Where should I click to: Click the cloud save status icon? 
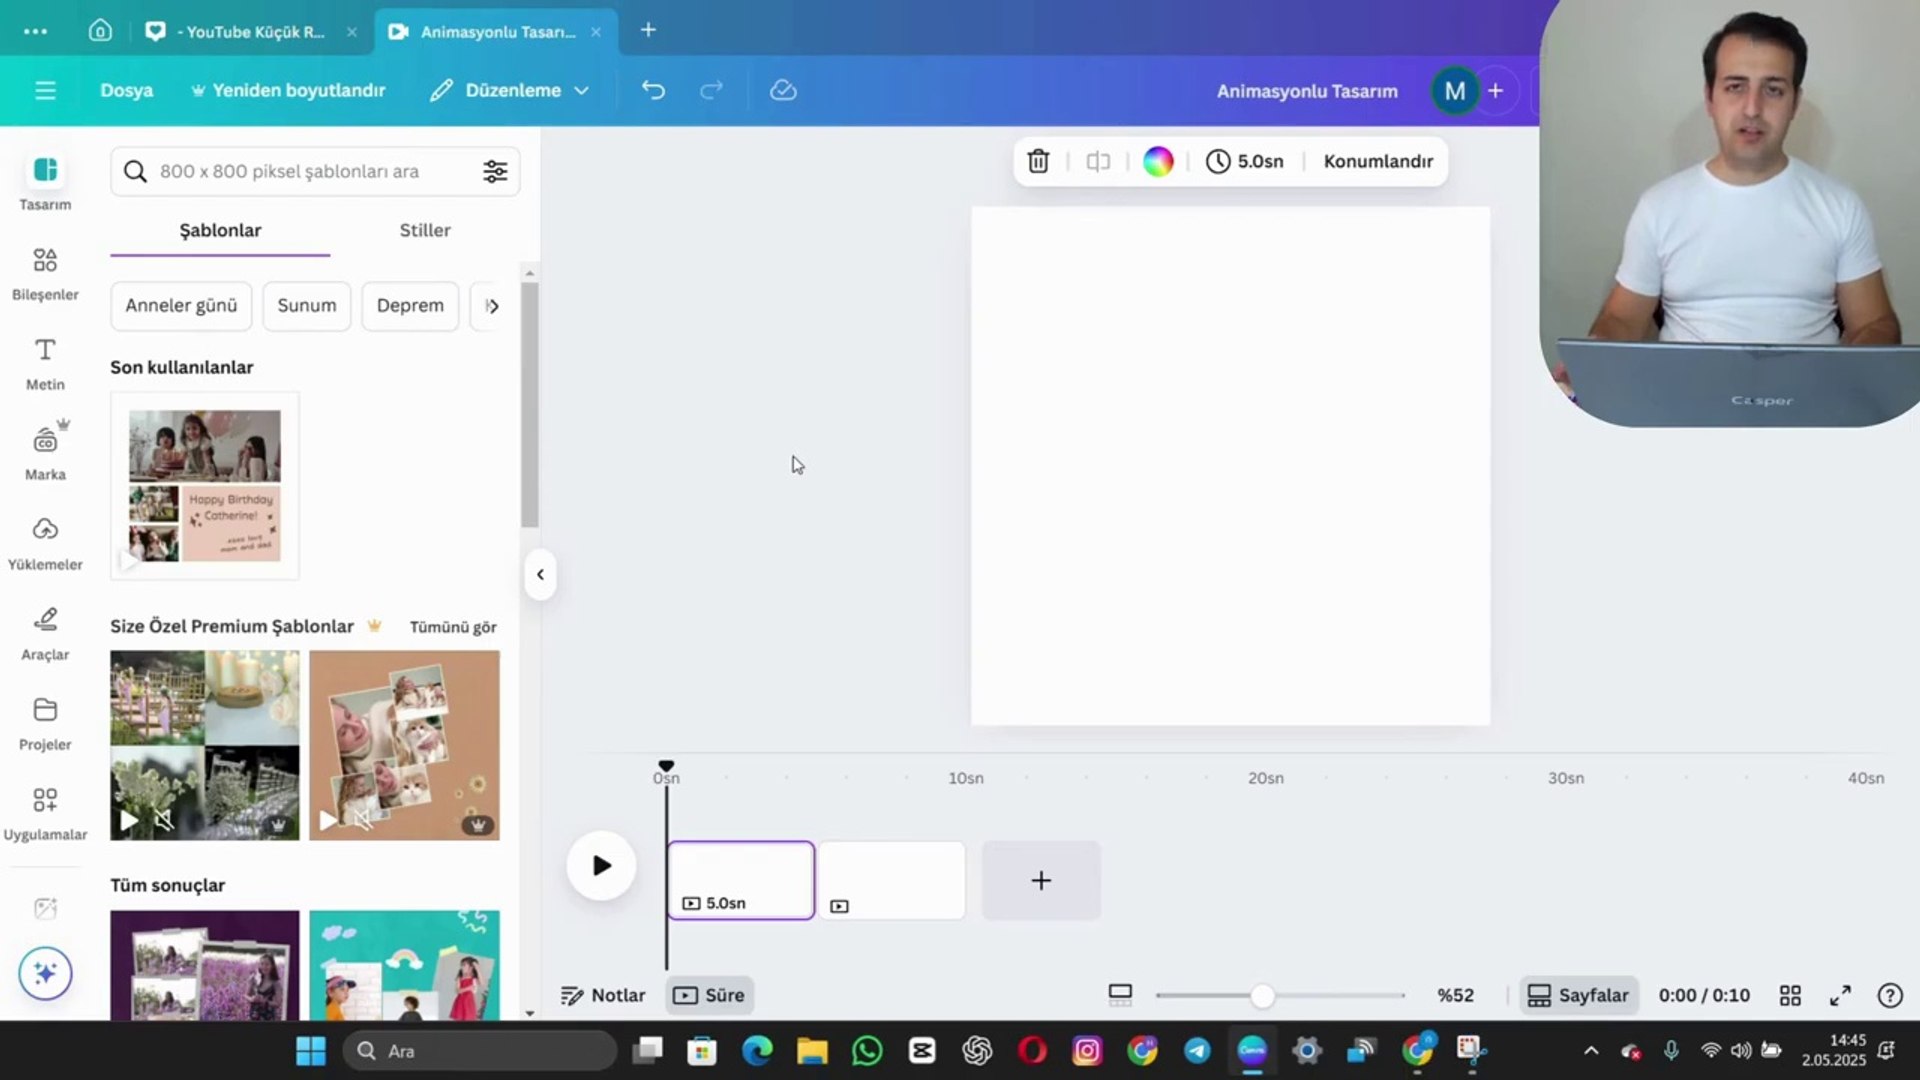tap(783, 90)
